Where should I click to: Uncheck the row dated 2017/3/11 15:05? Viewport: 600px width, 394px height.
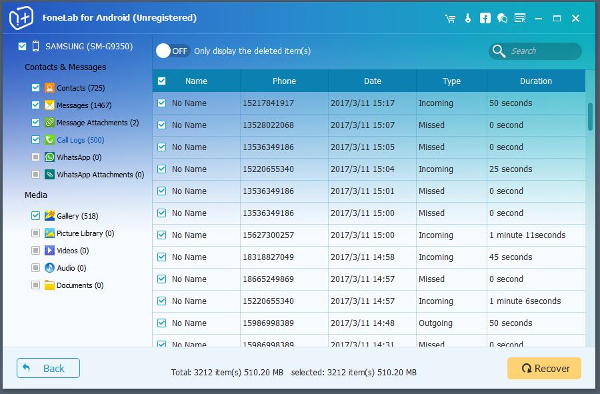click(x=161, y=147)
